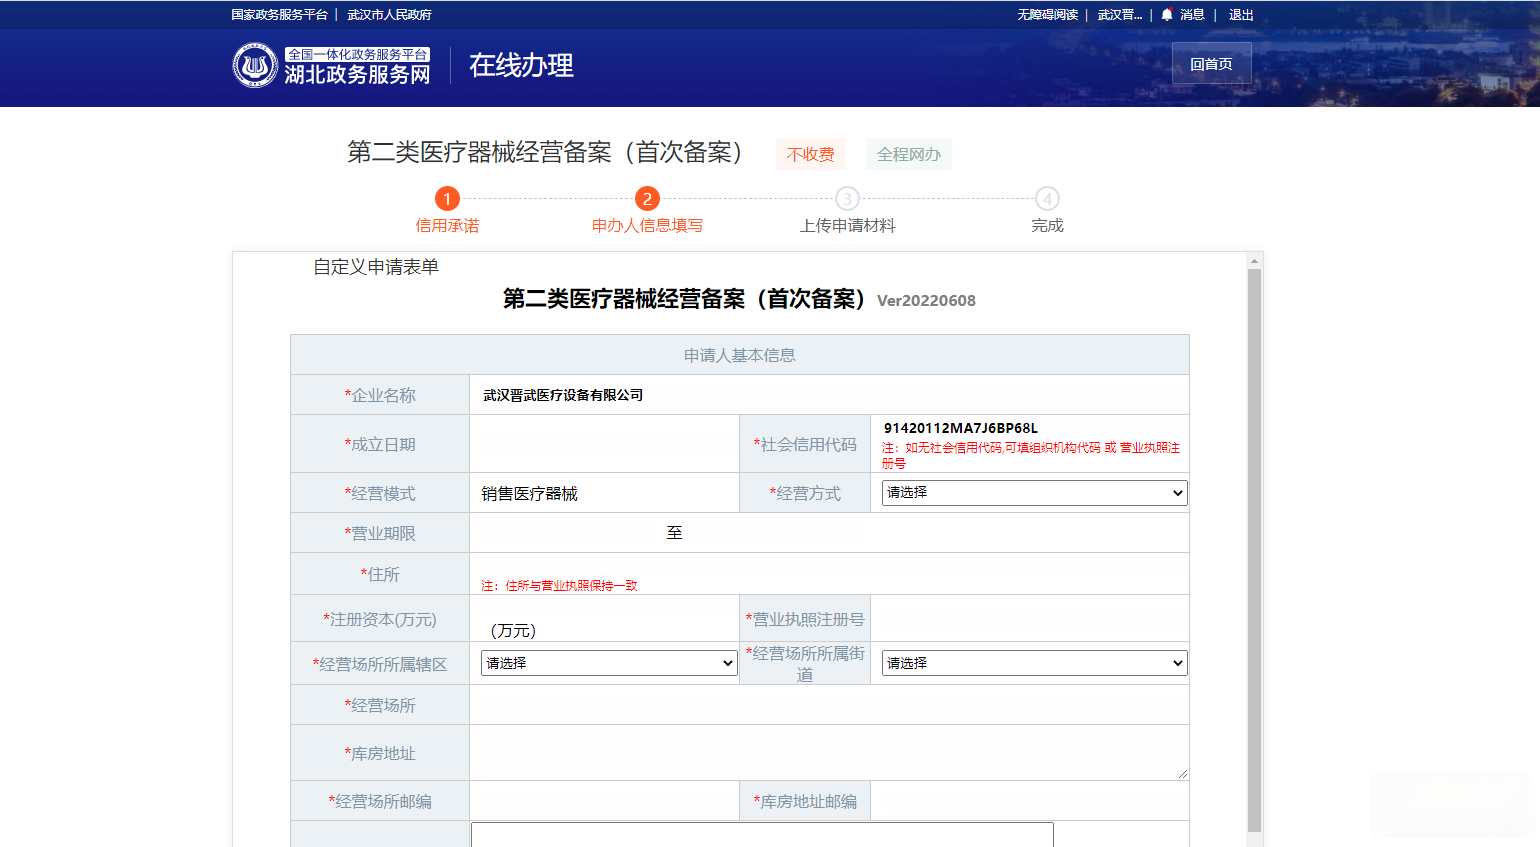
Task: Open the 经营场所所属街道 dropdown
Action: pyautogui.click(x=1034, y=663)
